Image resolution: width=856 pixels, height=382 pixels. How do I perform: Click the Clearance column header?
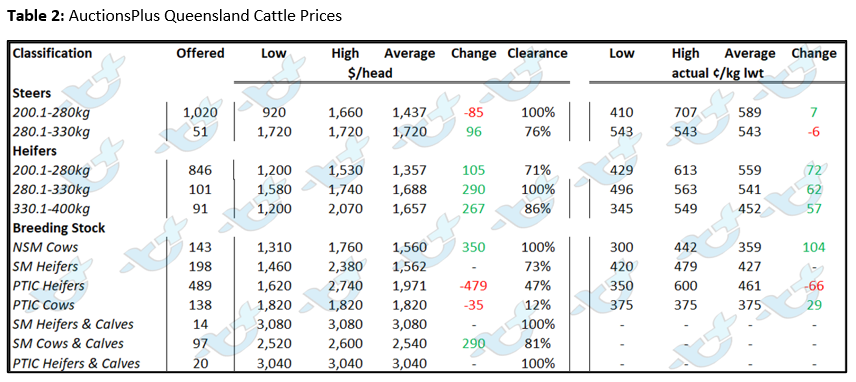pos(537,53)
